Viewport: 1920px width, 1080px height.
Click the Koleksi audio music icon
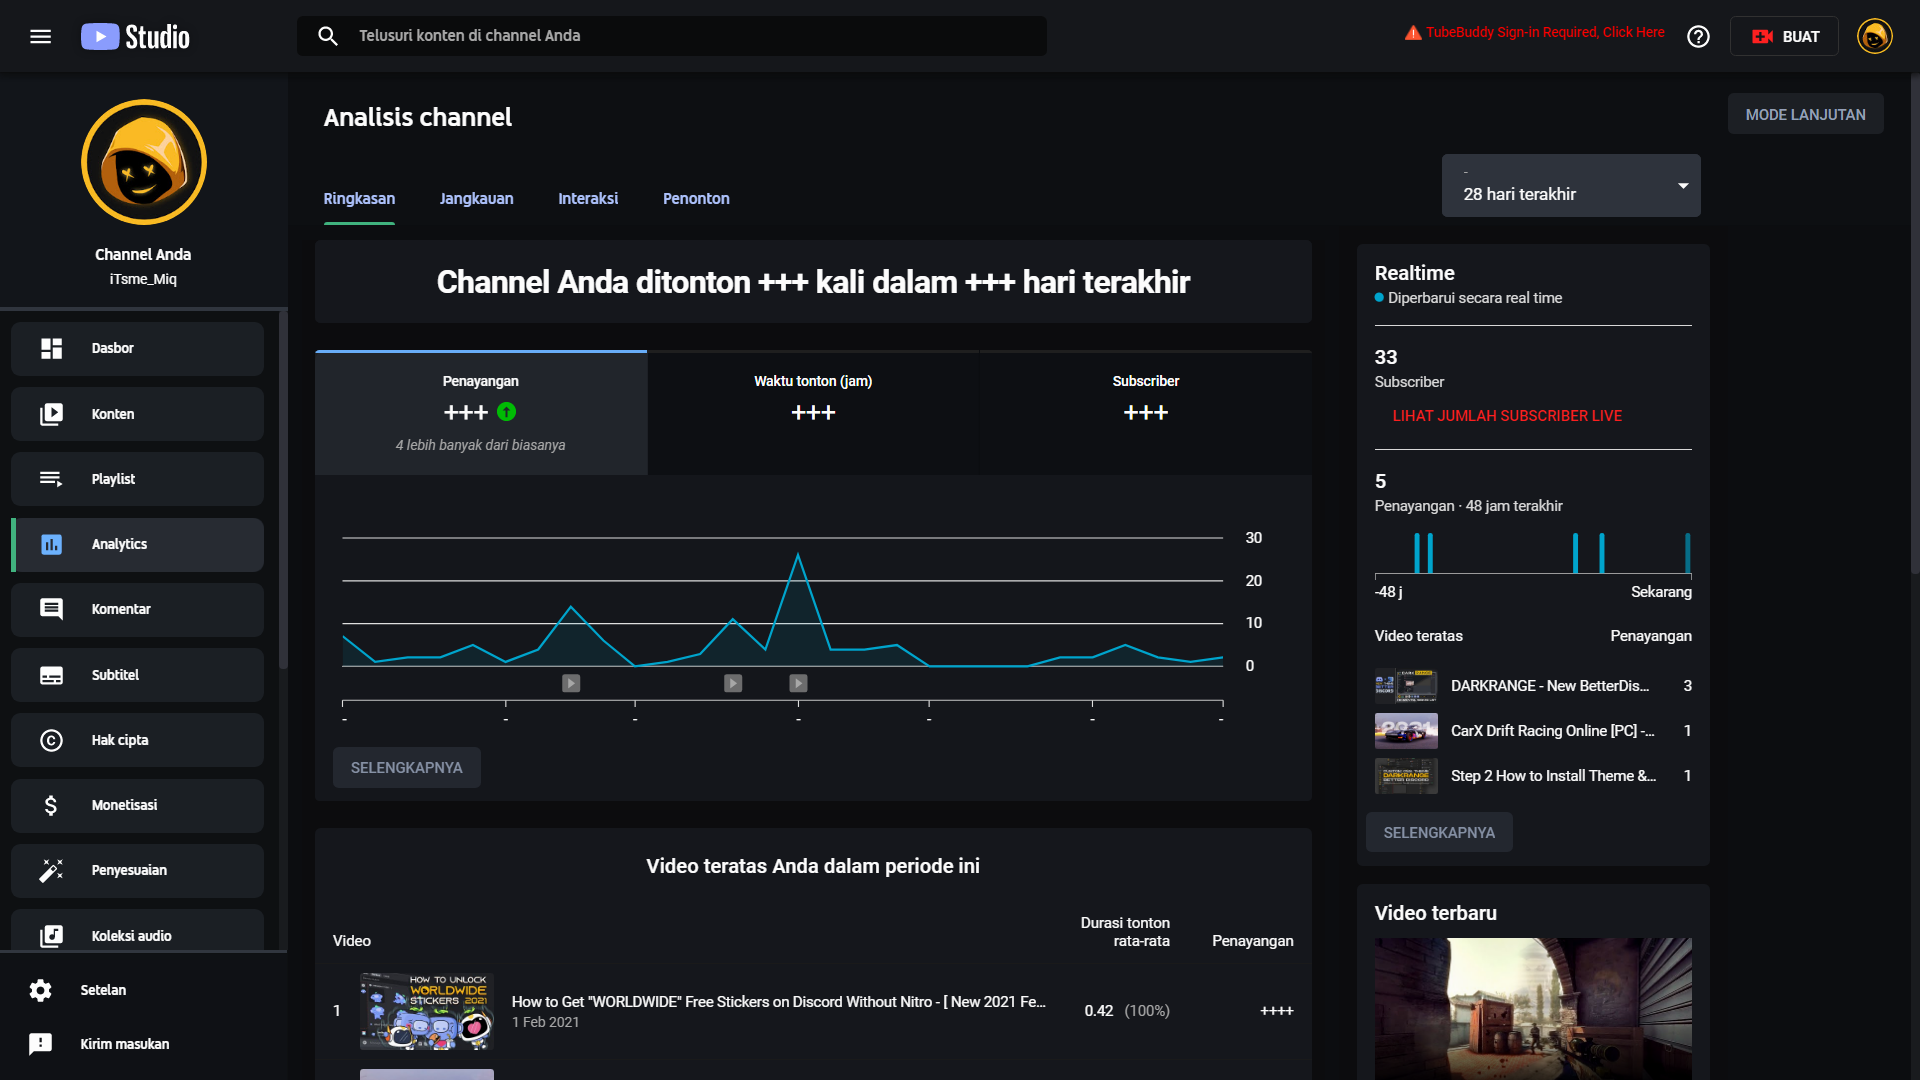click(51, 936)
